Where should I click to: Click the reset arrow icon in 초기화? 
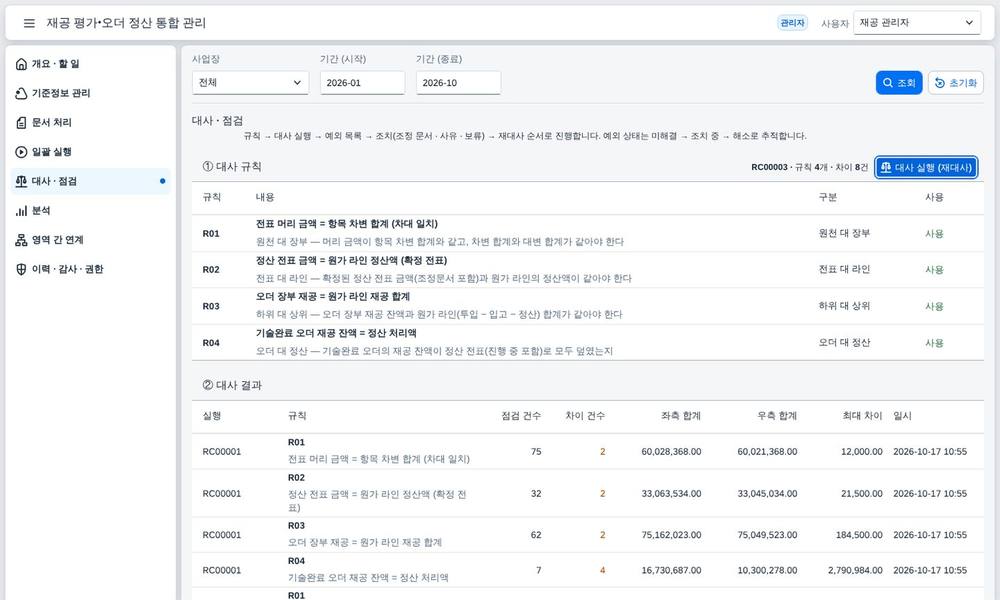(939, 83)
